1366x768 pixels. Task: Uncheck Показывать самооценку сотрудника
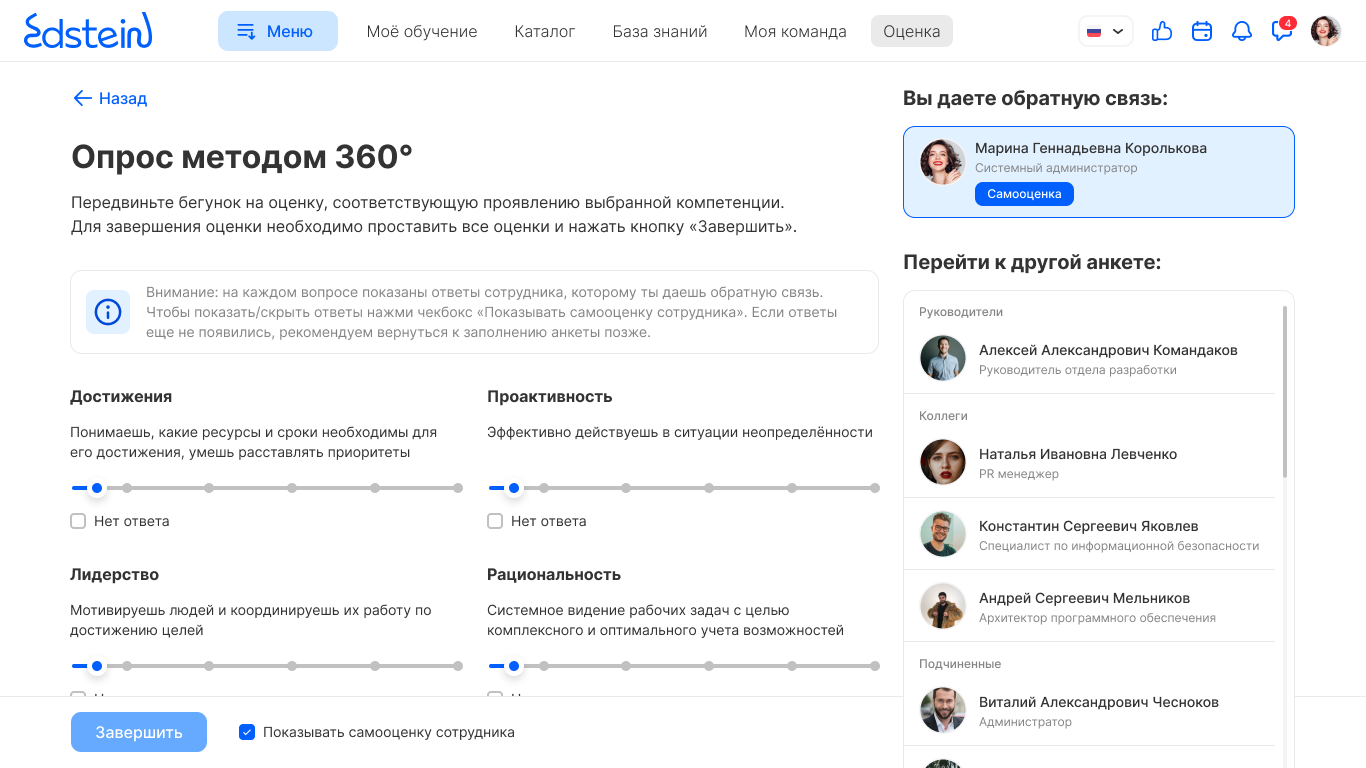[247, 732]
